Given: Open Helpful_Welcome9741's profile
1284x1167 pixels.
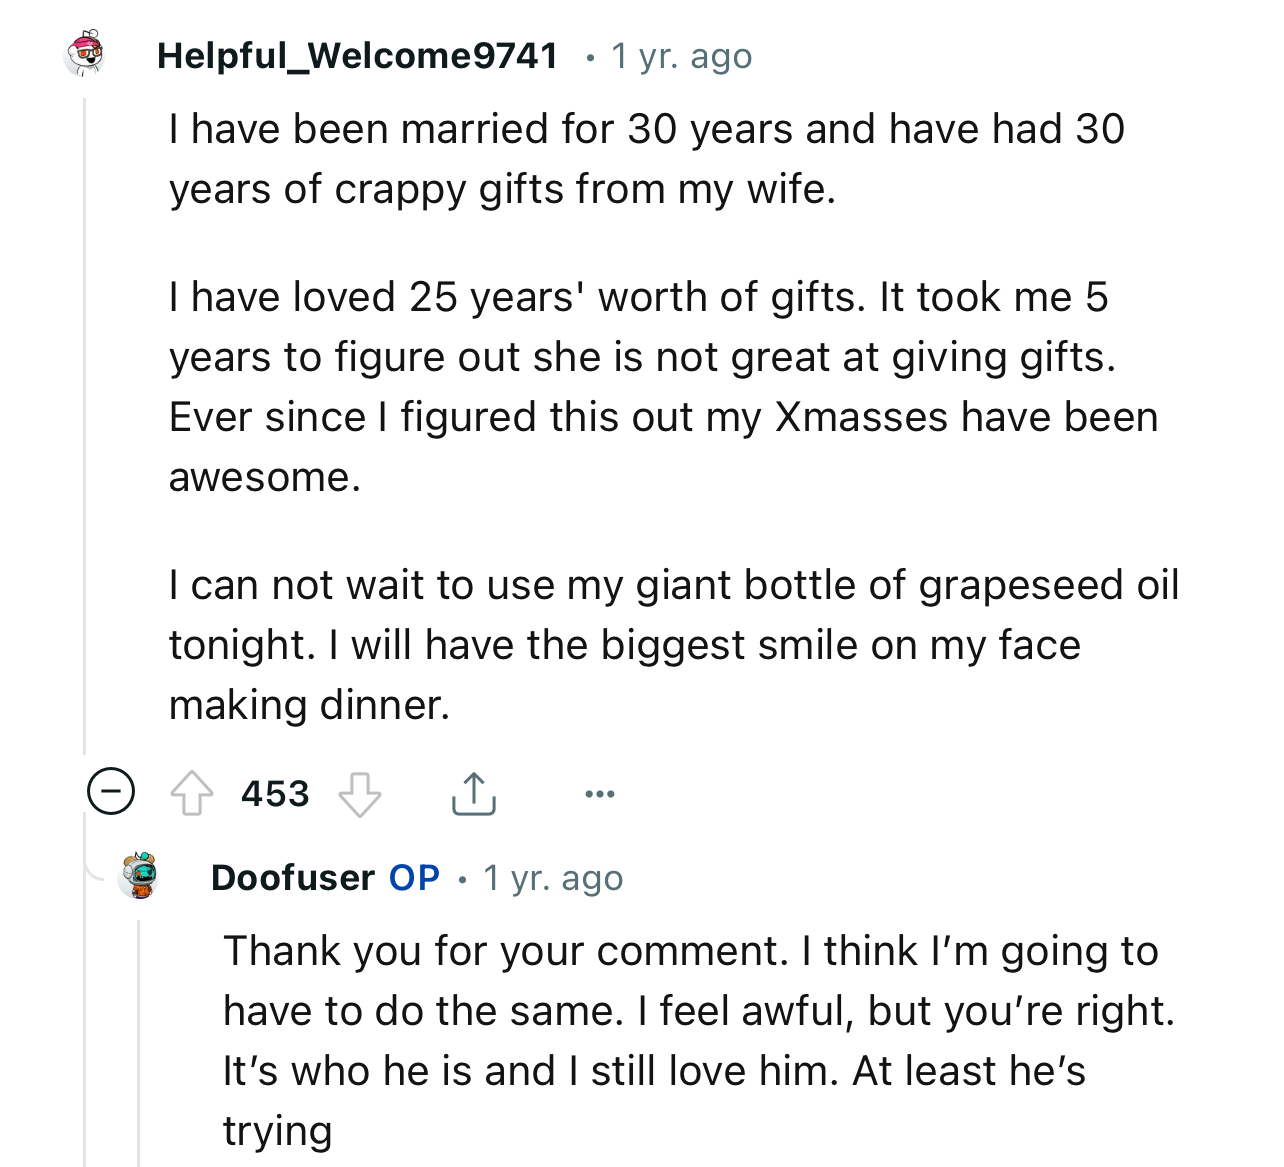Looking at the screenshot, I should (x=357, y=55).
